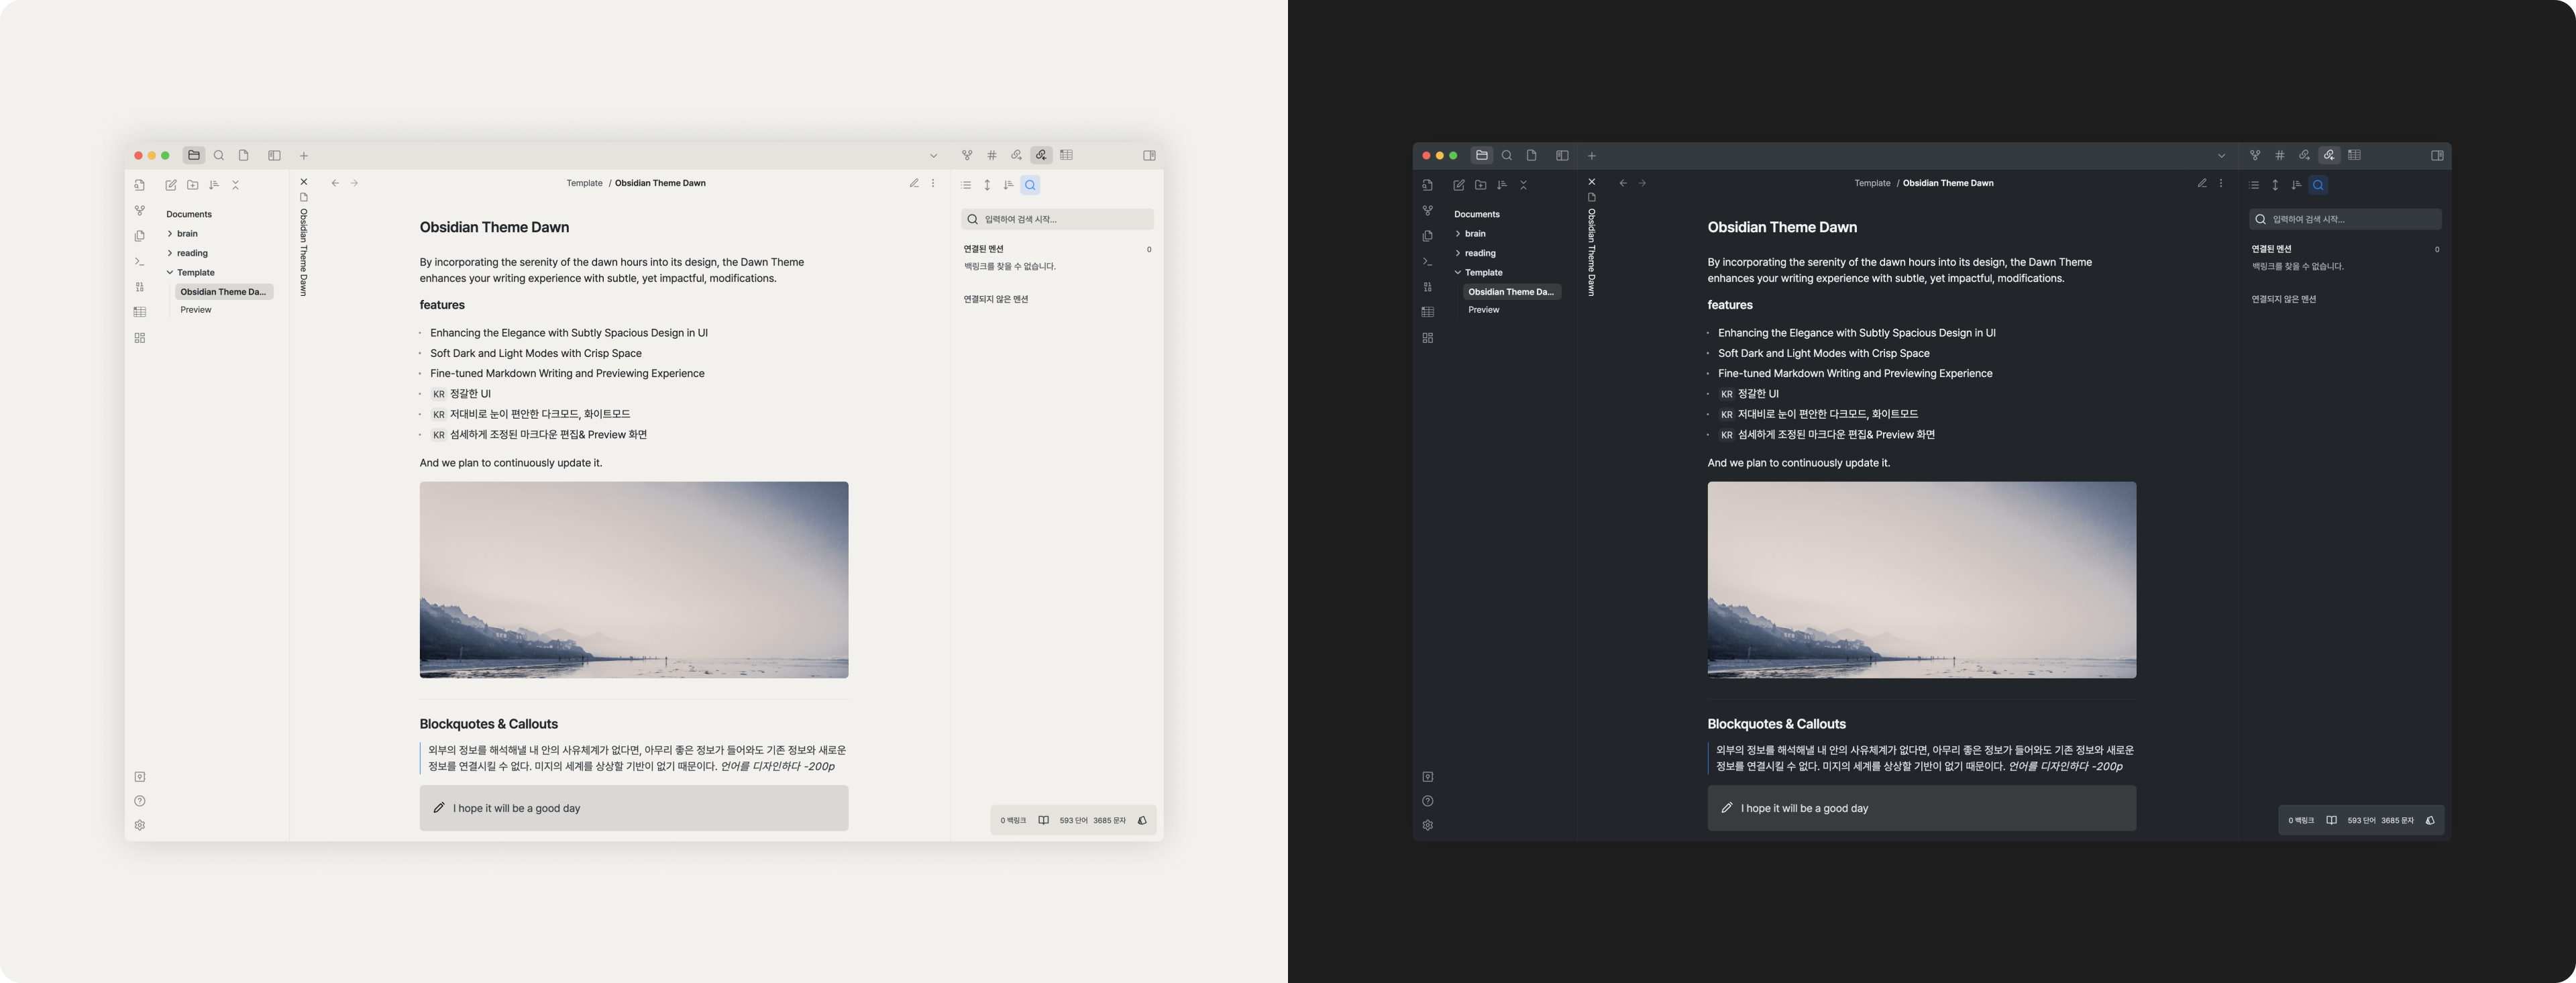The width and height of the screenshot is (2576, 983).
Task: Open tab list dropdown chevron in light window
Action: coord(933,155)
